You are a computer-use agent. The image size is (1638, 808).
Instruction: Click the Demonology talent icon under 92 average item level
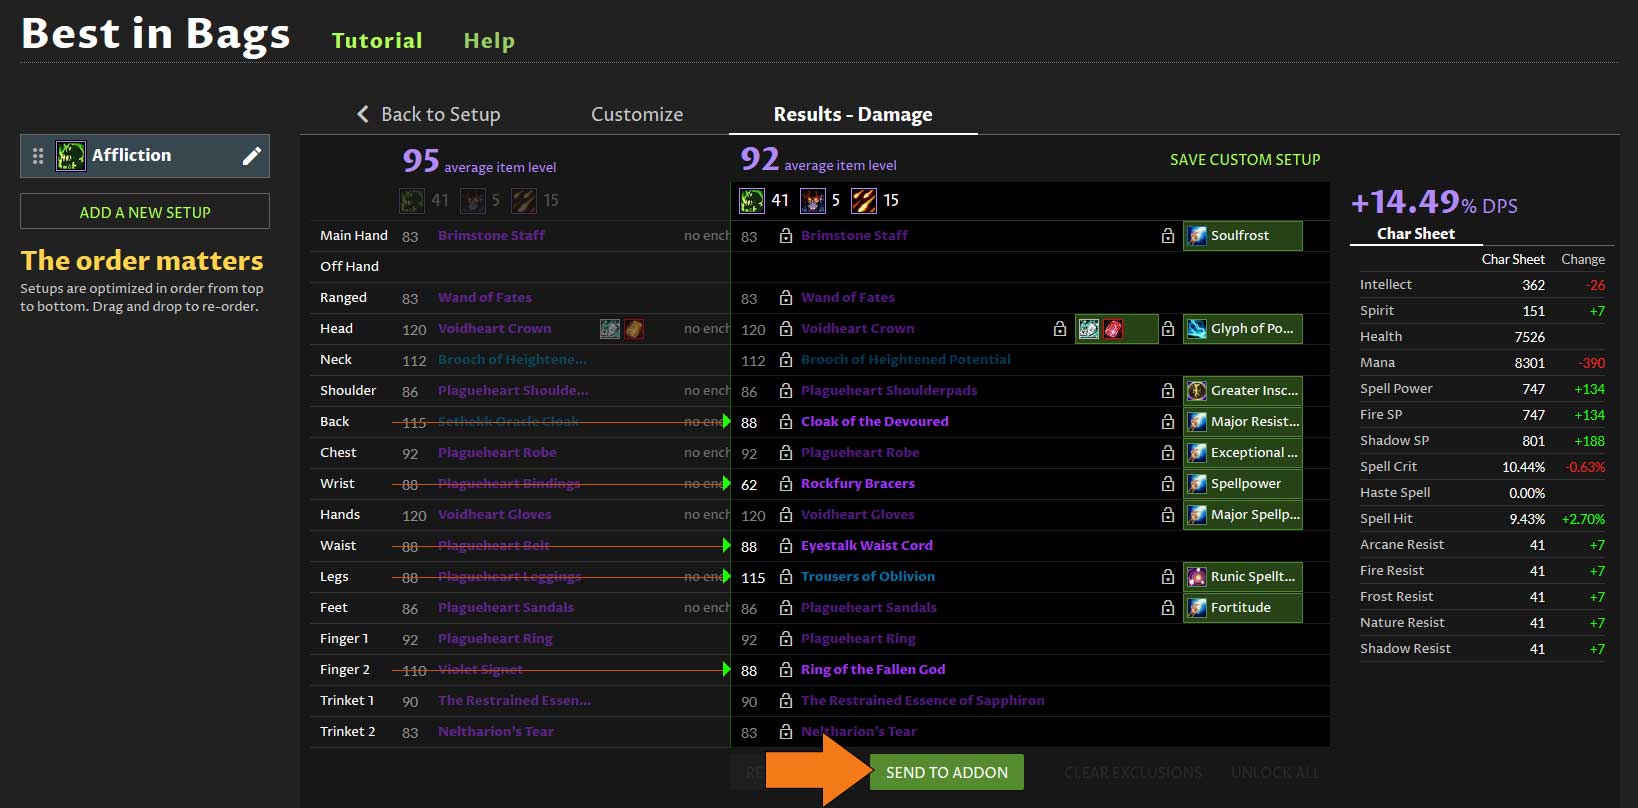click(813, 200)
